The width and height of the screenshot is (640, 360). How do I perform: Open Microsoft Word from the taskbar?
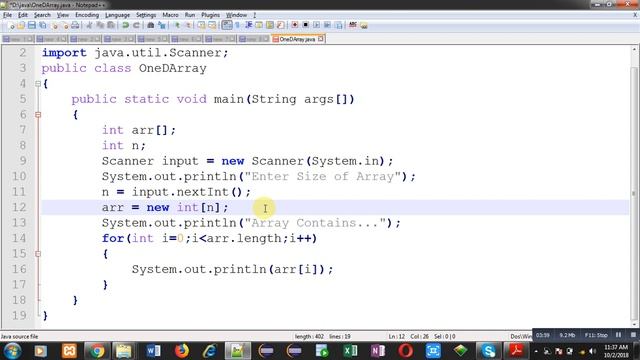click(x=153, y=351)
